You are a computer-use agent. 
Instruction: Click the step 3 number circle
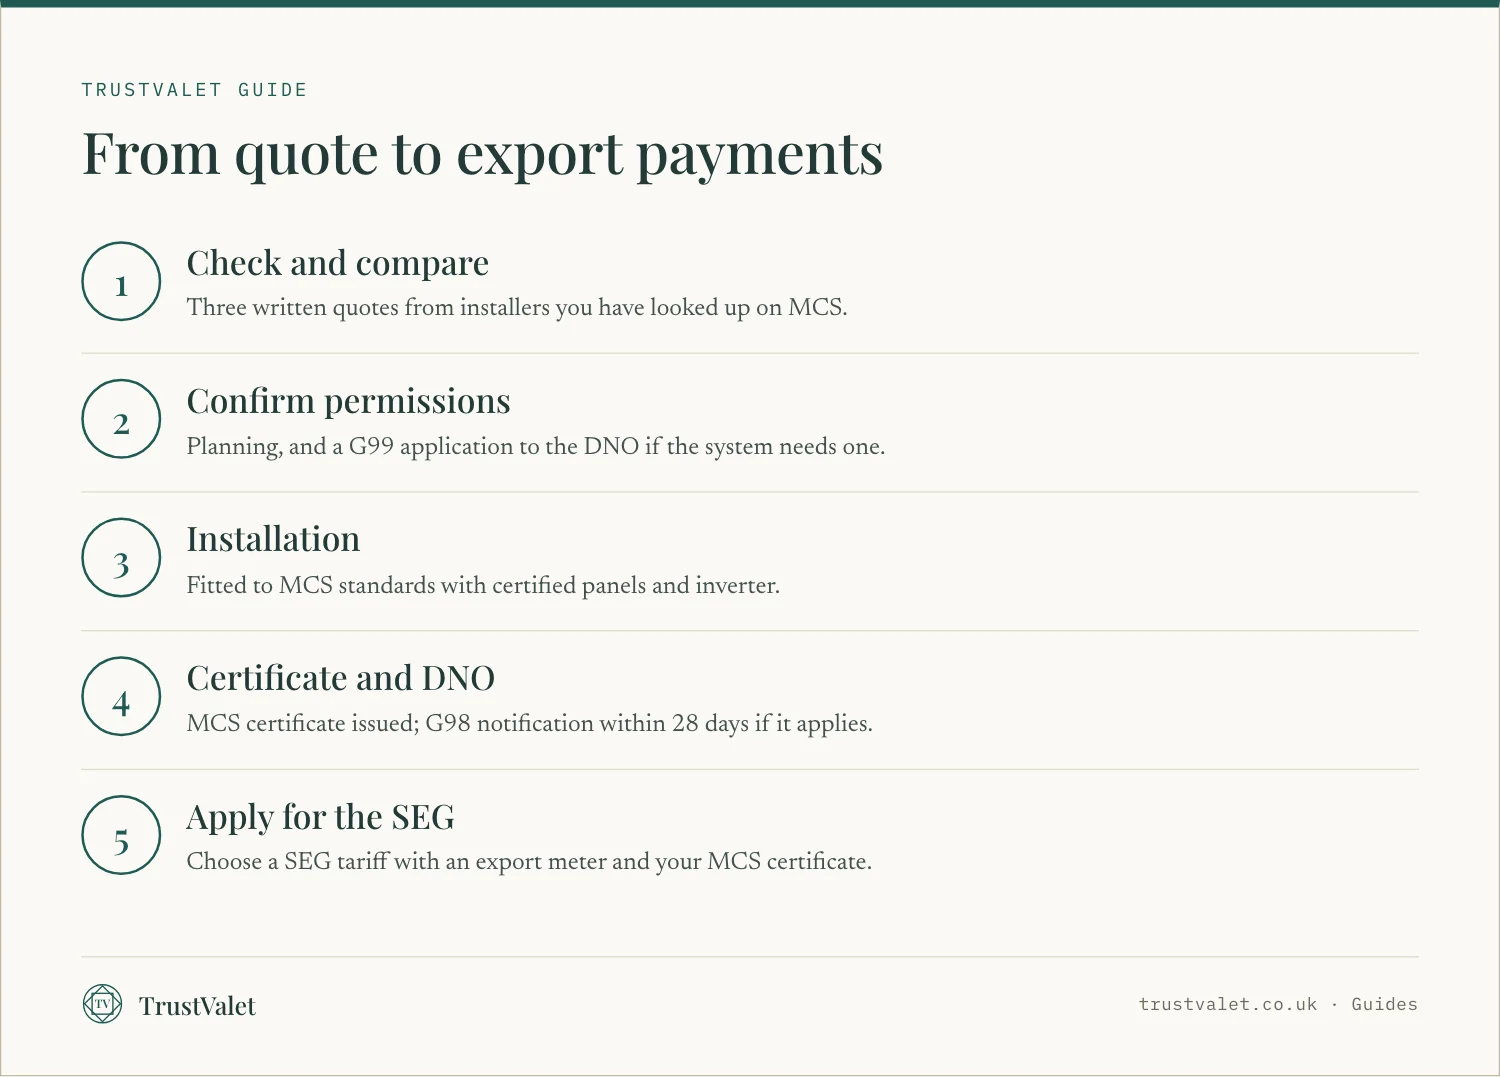click(121, 558)
